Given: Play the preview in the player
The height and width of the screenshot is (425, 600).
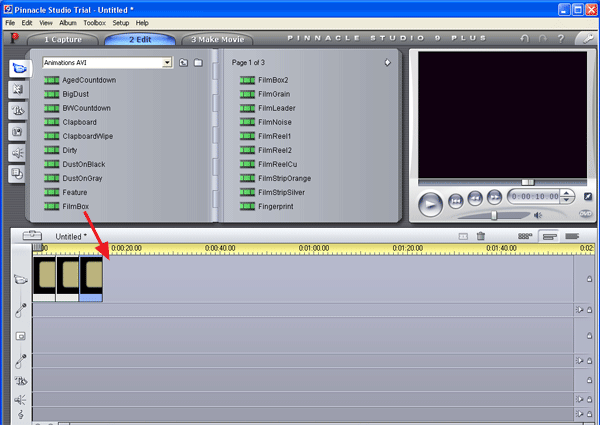Looking at the screenshot, I should tap(430, 204).
